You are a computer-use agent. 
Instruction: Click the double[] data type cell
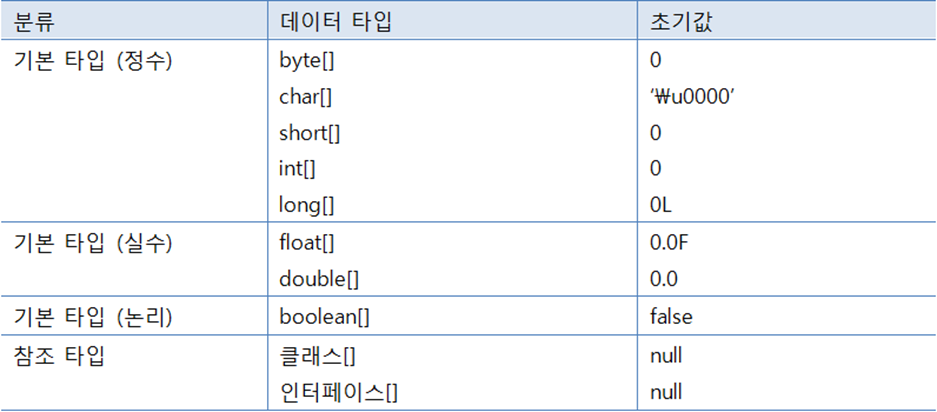click(316, 280)
